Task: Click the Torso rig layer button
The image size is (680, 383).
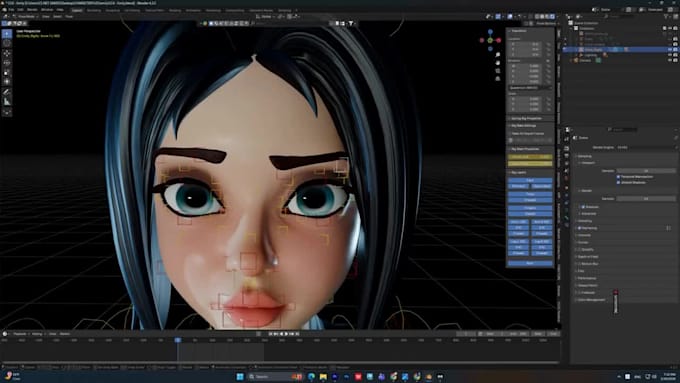Action: [x=530, y=194]
